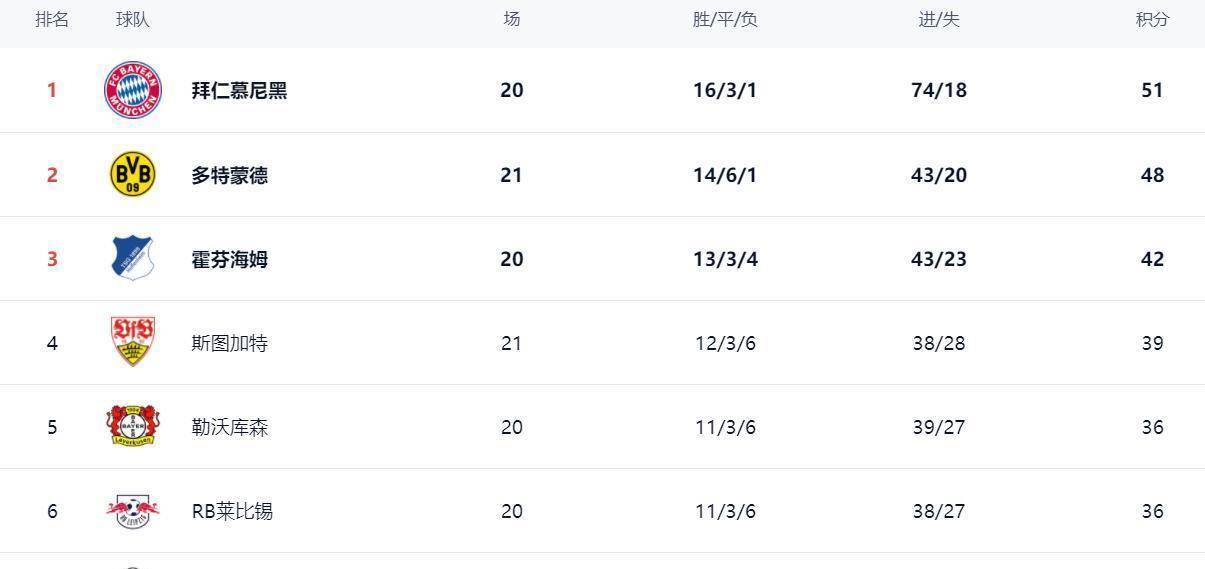Sort by the 积分 column header
1205x569 pixels.
[x=1152, y=19]
